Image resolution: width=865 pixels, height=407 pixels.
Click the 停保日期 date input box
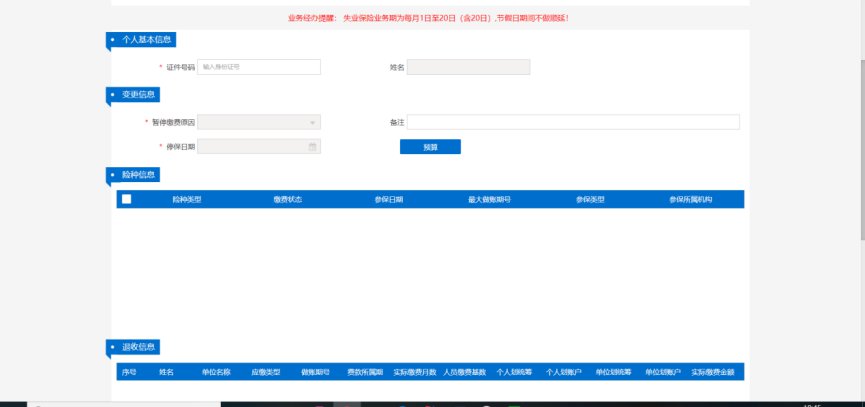point(252,147)
